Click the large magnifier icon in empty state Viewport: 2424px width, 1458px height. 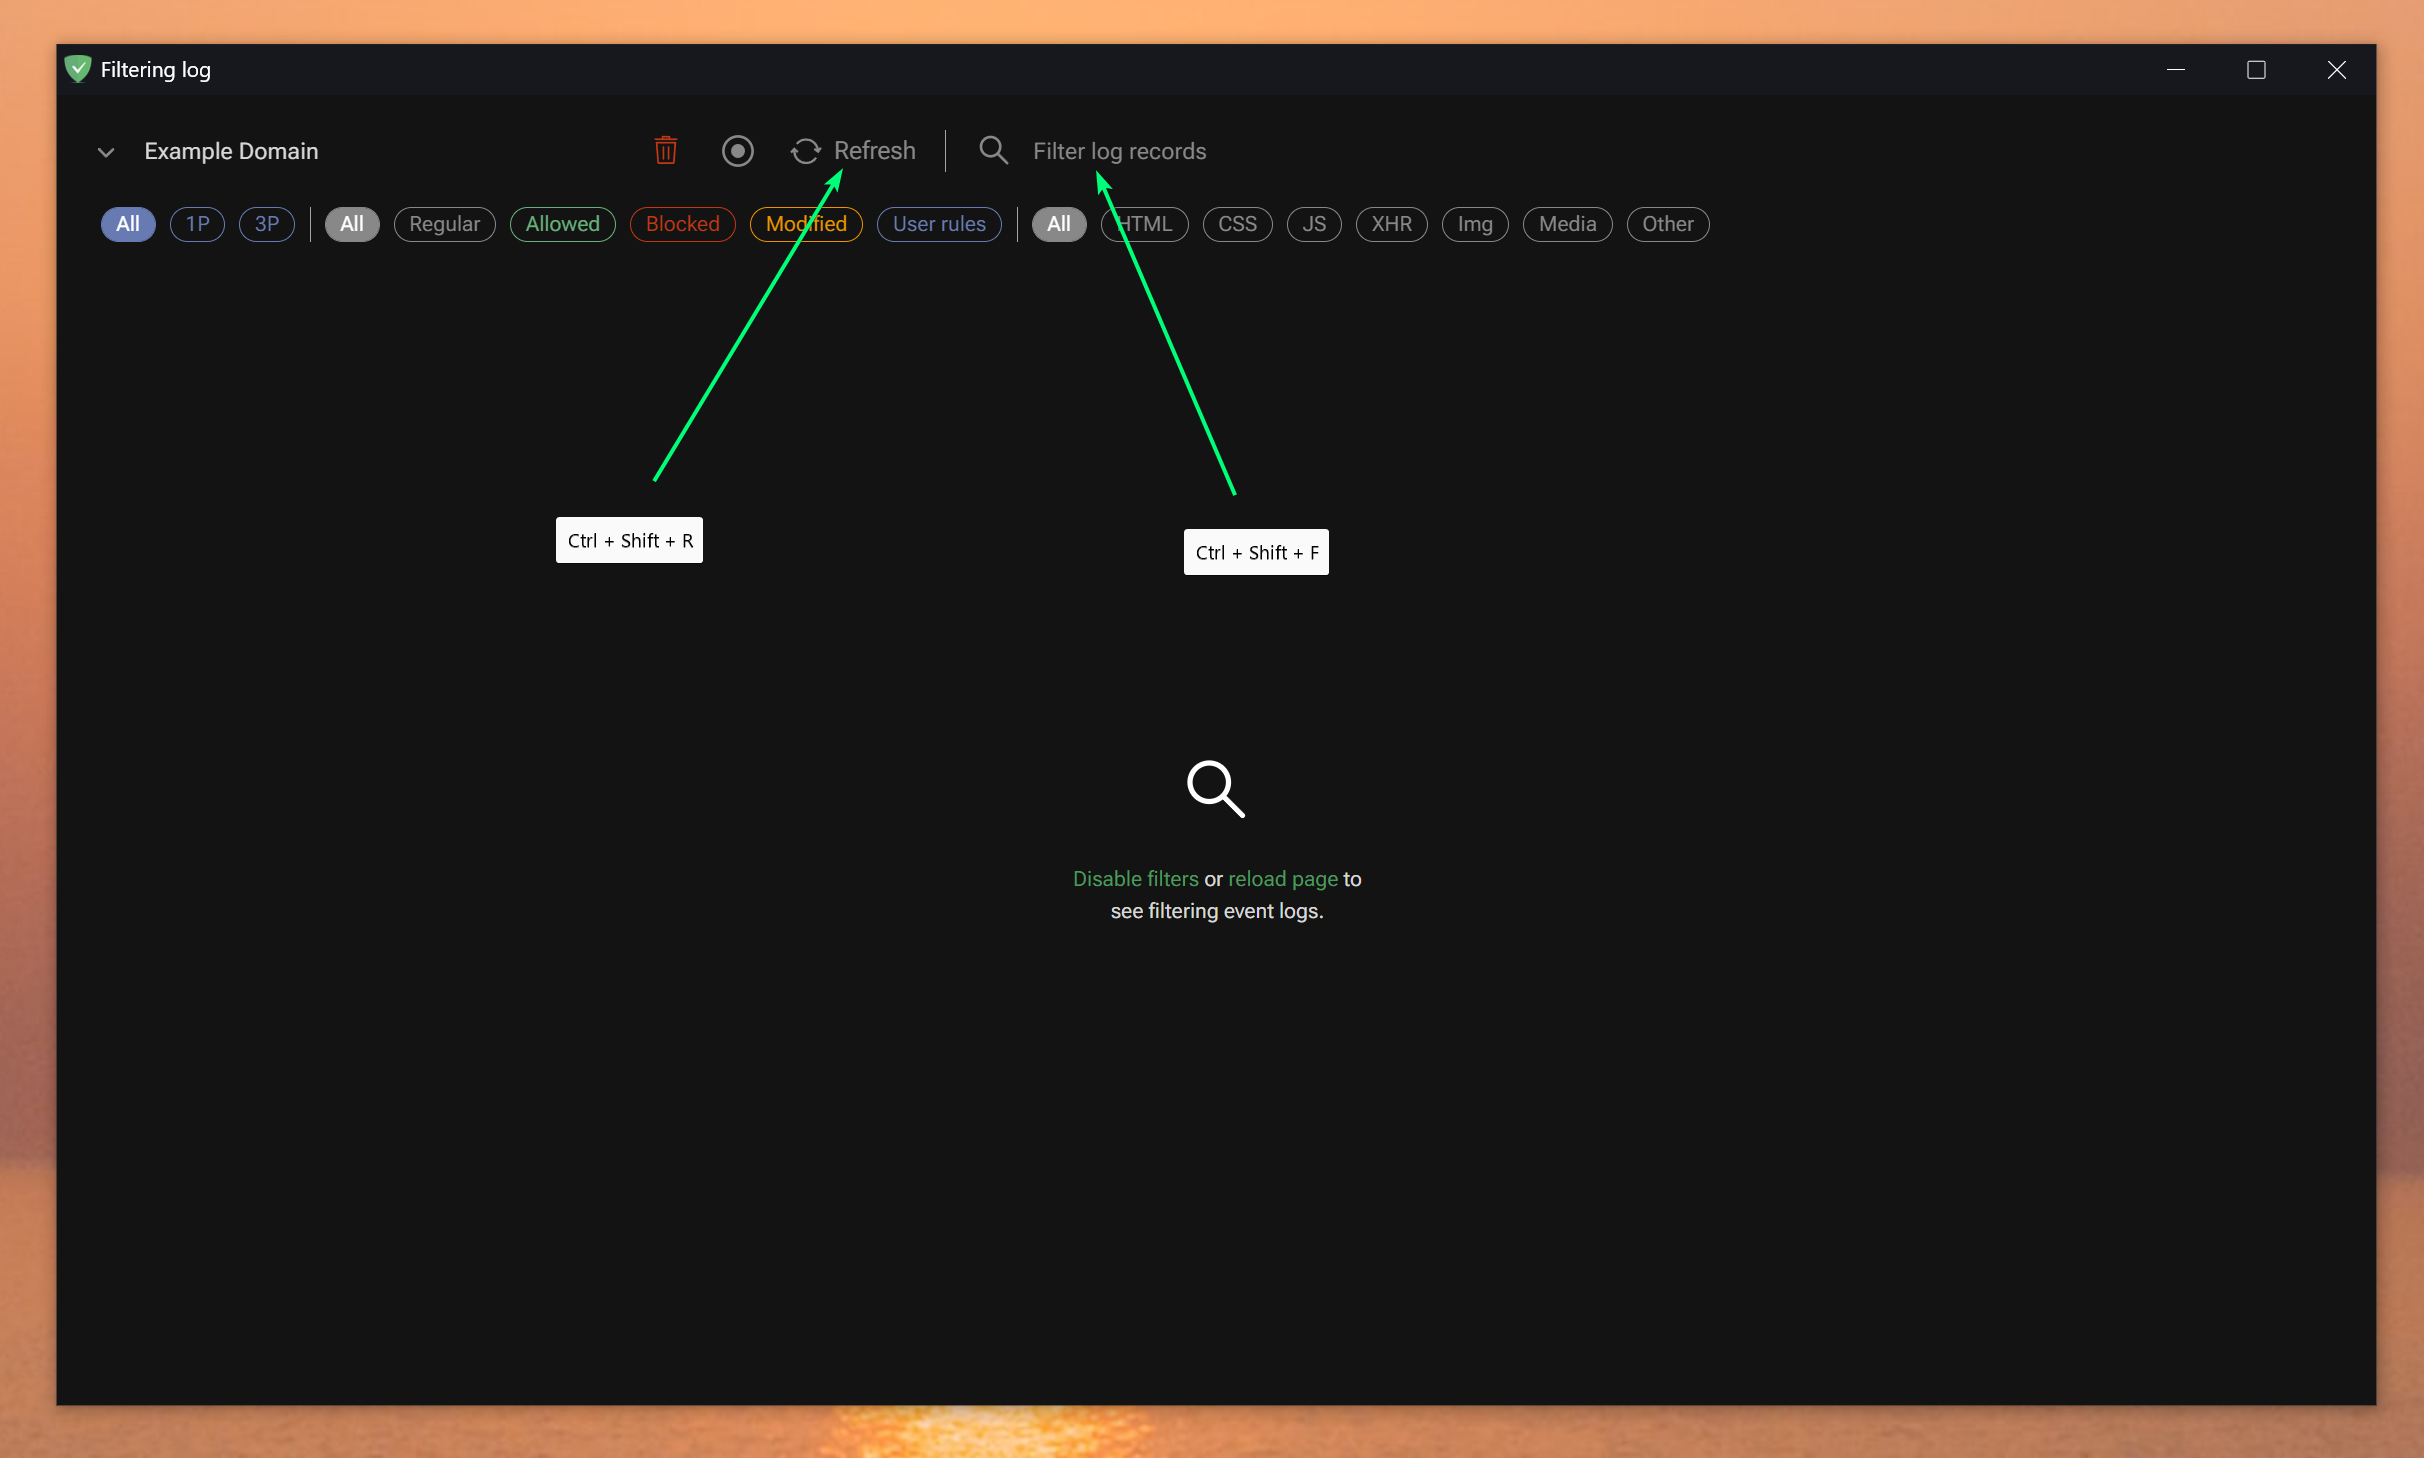coord(1215,789)
